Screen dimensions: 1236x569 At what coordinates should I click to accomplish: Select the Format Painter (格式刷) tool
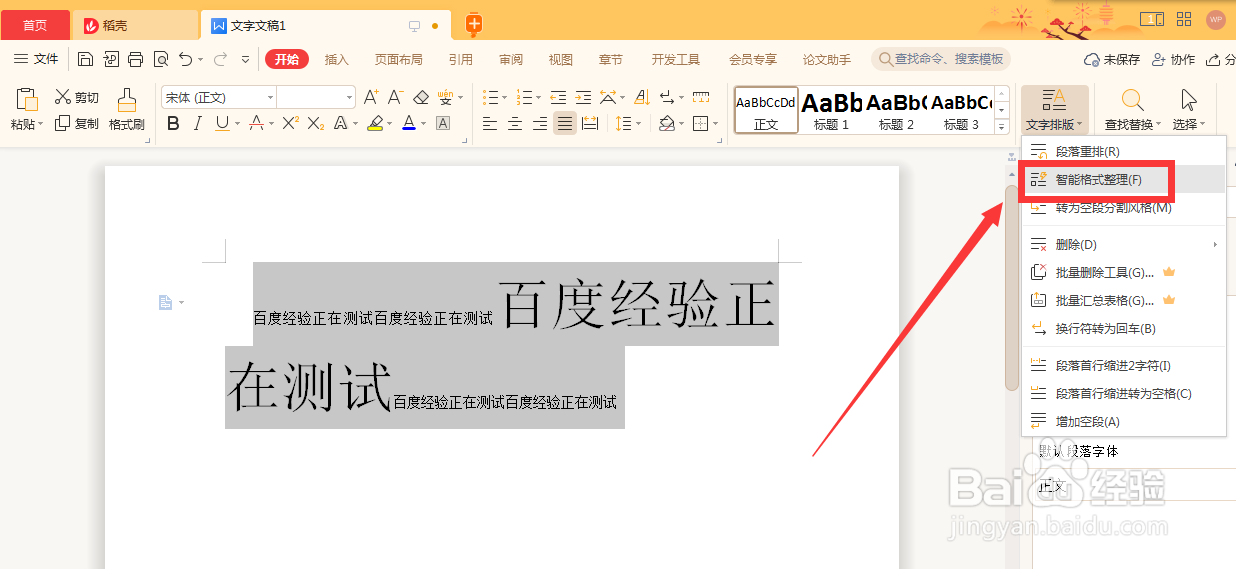point(127,110)
